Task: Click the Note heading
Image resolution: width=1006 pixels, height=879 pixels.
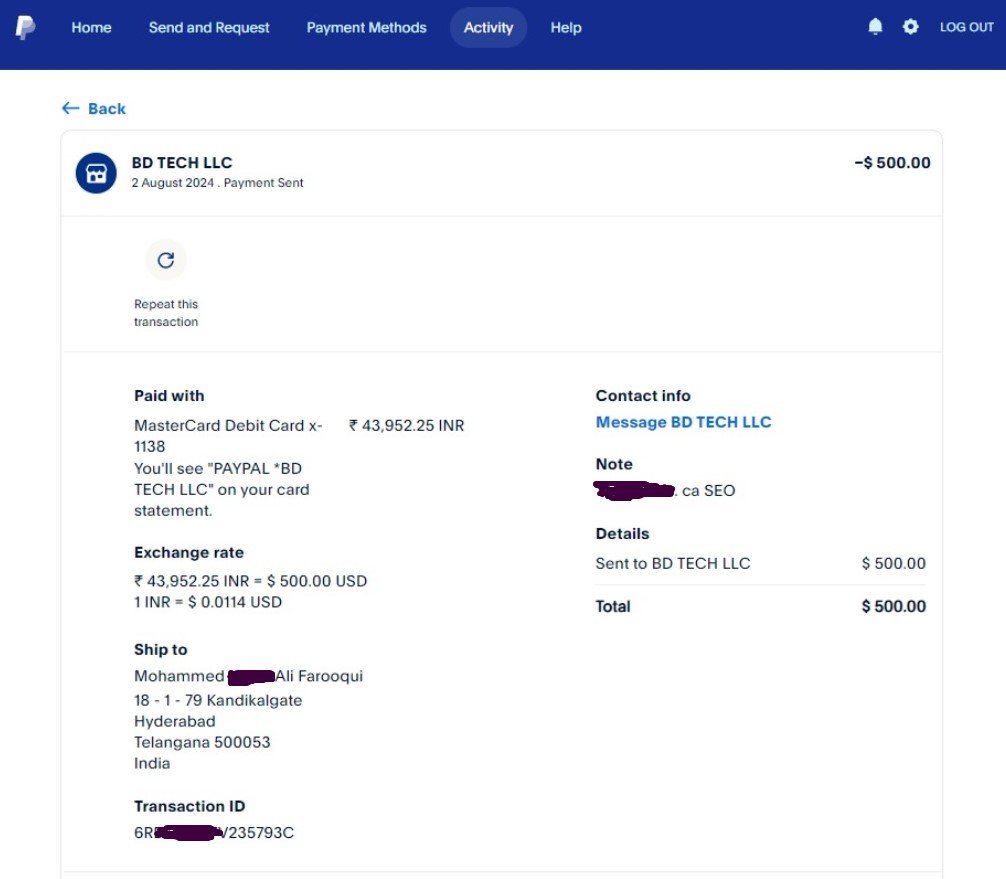Action: [x=614, y=464]
